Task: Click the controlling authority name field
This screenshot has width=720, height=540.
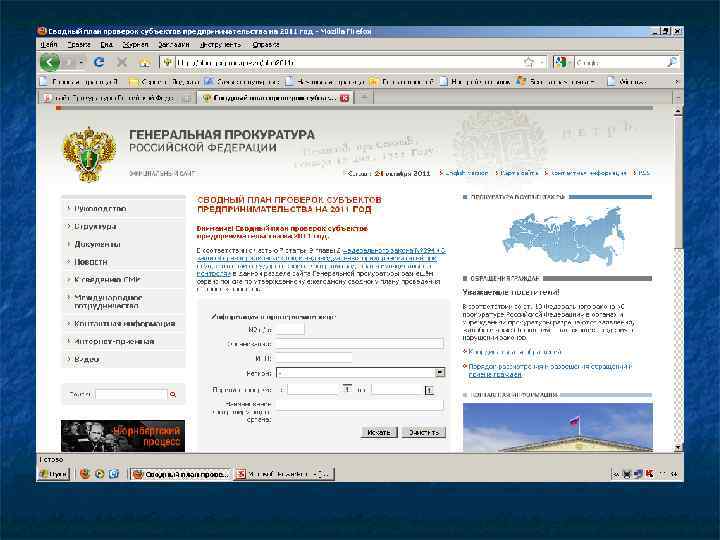Action: coord(360,404)
